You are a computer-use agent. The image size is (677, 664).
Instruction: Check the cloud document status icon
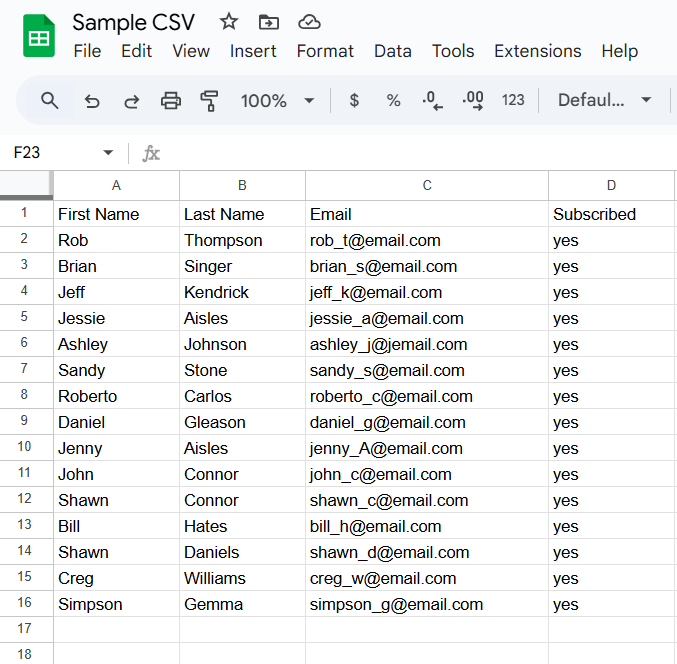[x=310, y=22]
